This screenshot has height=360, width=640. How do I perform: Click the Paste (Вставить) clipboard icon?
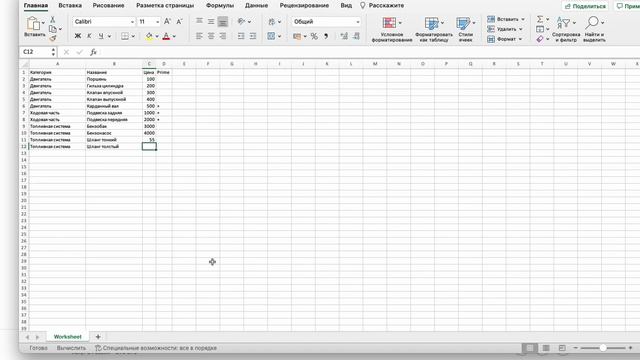(x=33, y=23)
